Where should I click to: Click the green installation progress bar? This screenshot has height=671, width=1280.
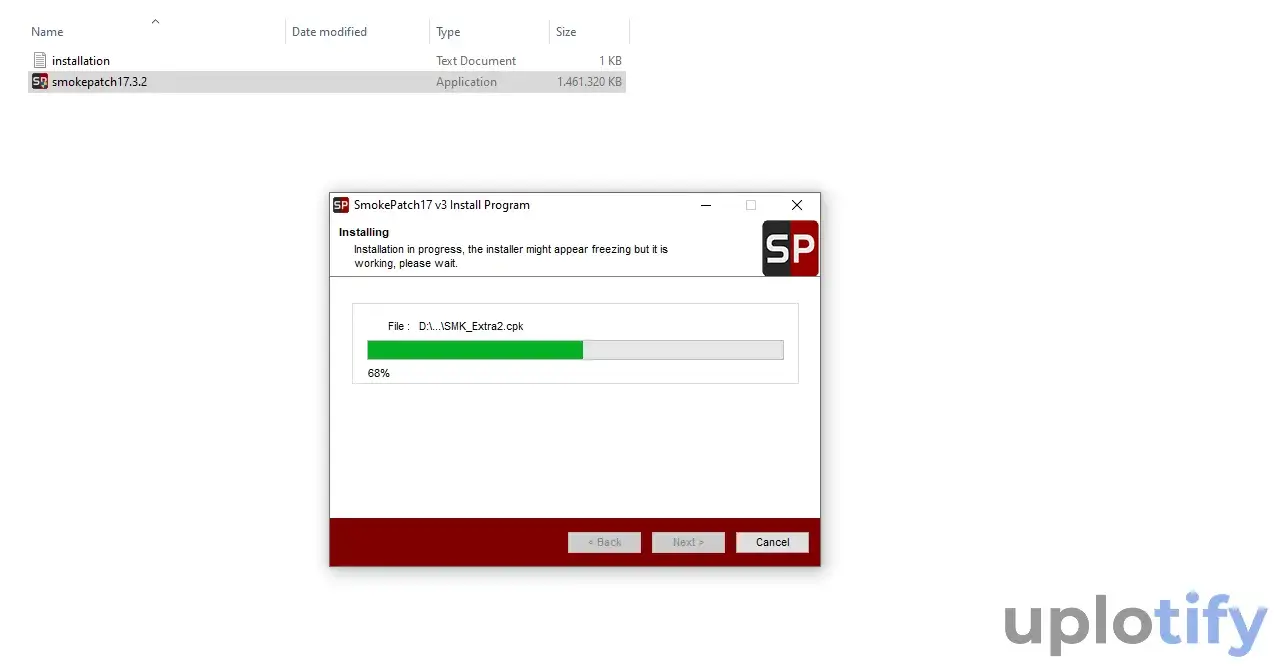(575, 350)
